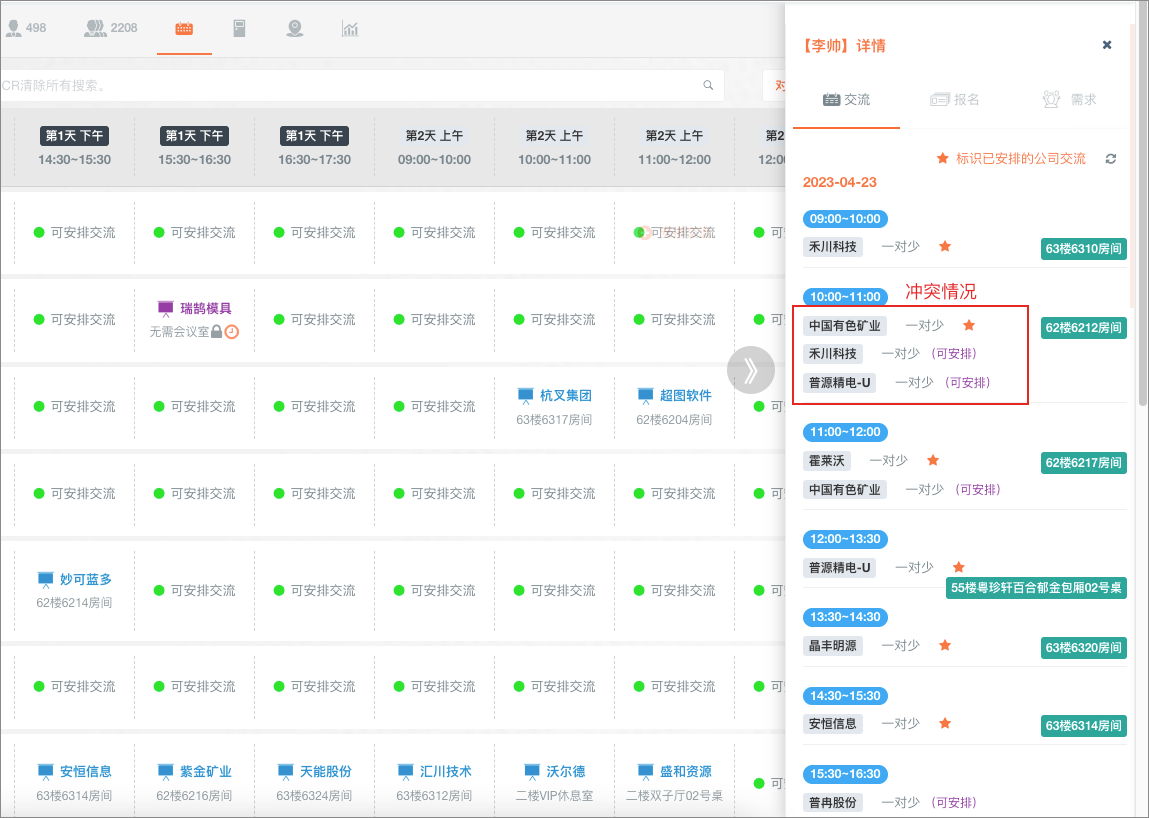Switch to the 报名 tab
This screenshot has width=1149, height=818.
click(x=954, y=100)
